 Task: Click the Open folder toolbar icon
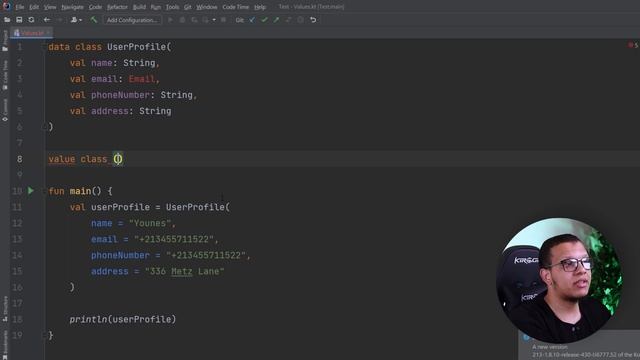[7, 20]
